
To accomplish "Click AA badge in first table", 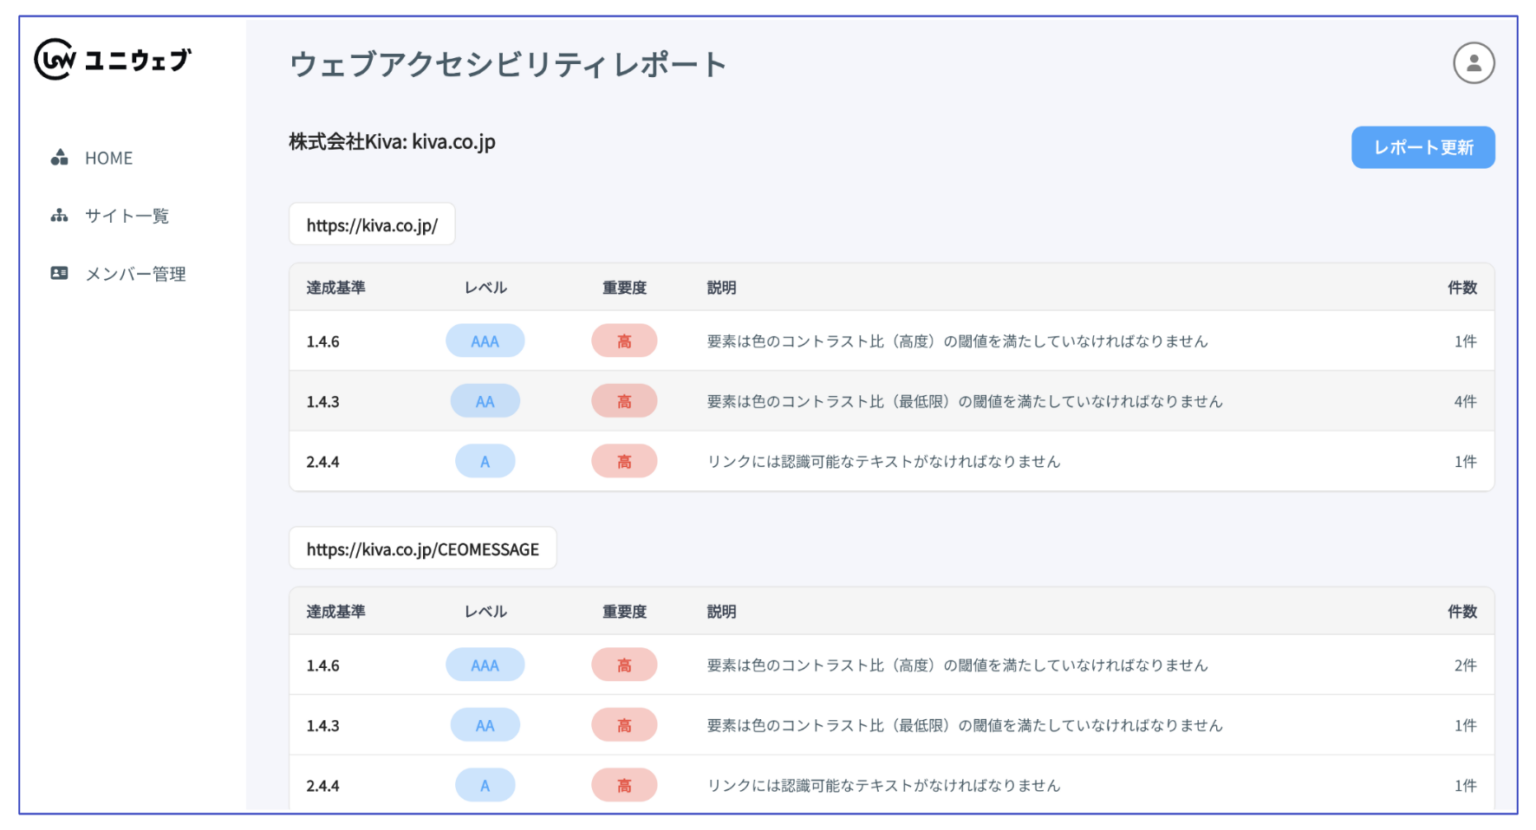I will tap(485, 401).
